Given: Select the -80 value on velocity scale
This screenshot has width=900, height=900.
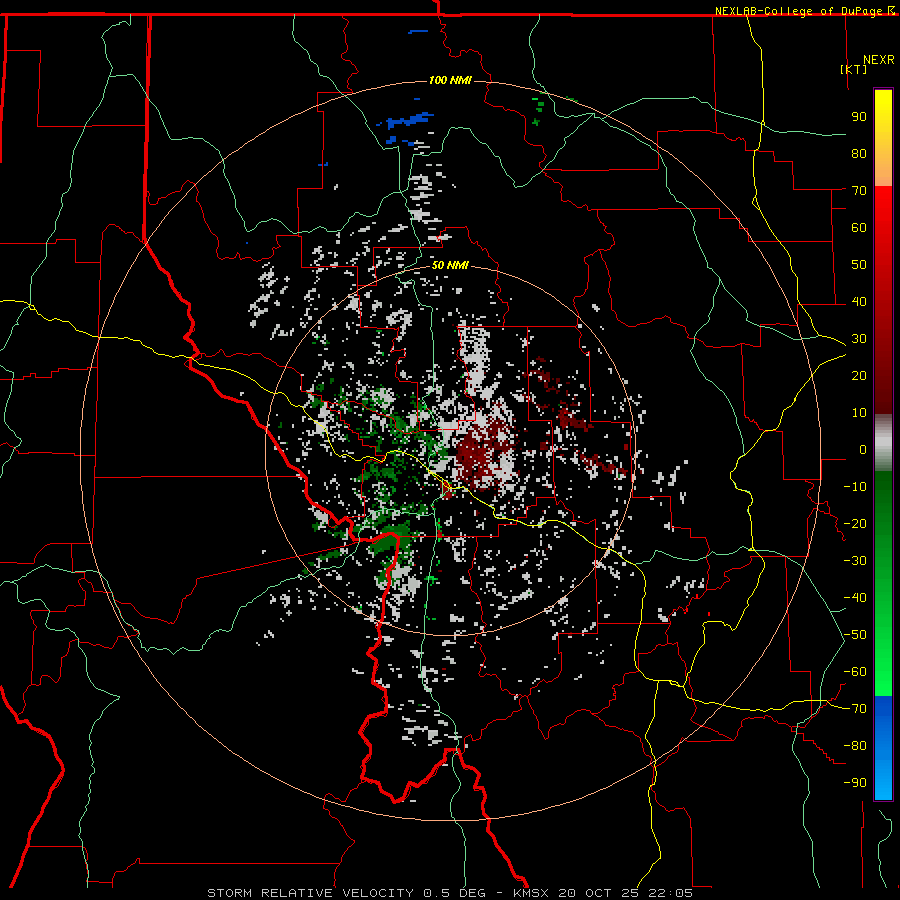Looking at the screenshot, I should coord(855,746).
